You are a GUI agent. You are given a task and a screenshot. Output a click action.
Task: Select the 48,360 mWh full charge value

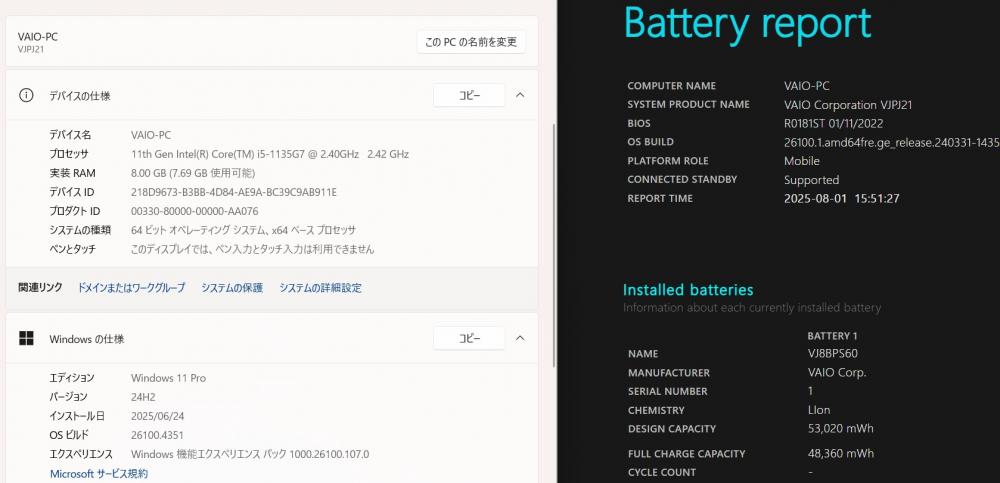tap(841, 454)
